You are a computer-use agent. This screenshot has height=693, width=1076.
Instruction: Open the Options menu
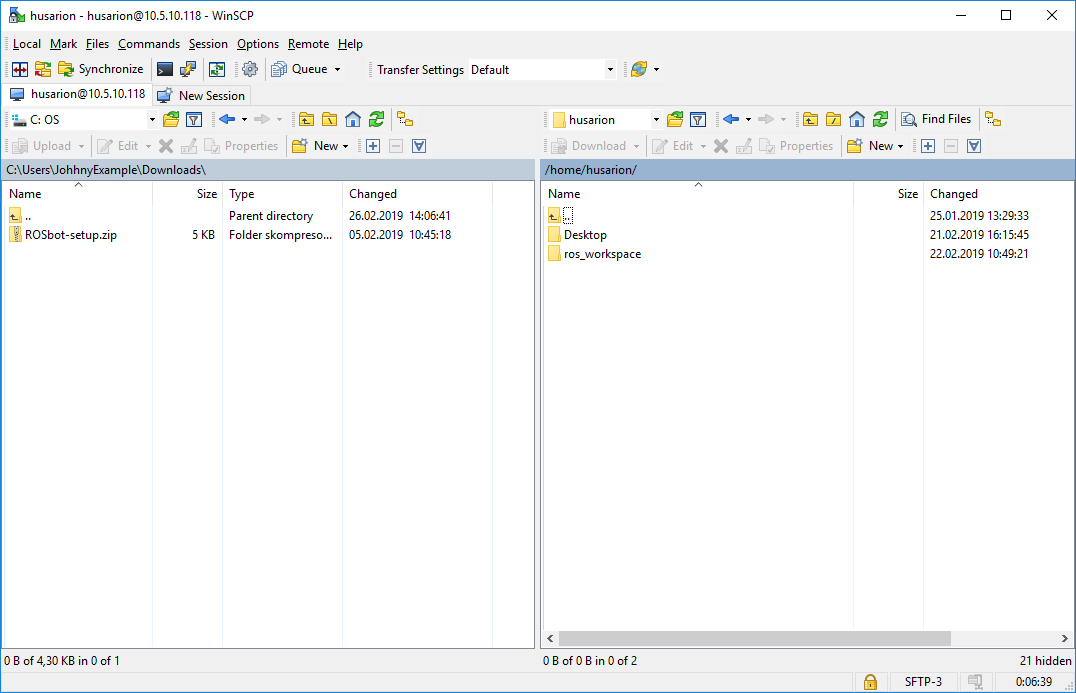pyautogui.click(x=258, y=44)
